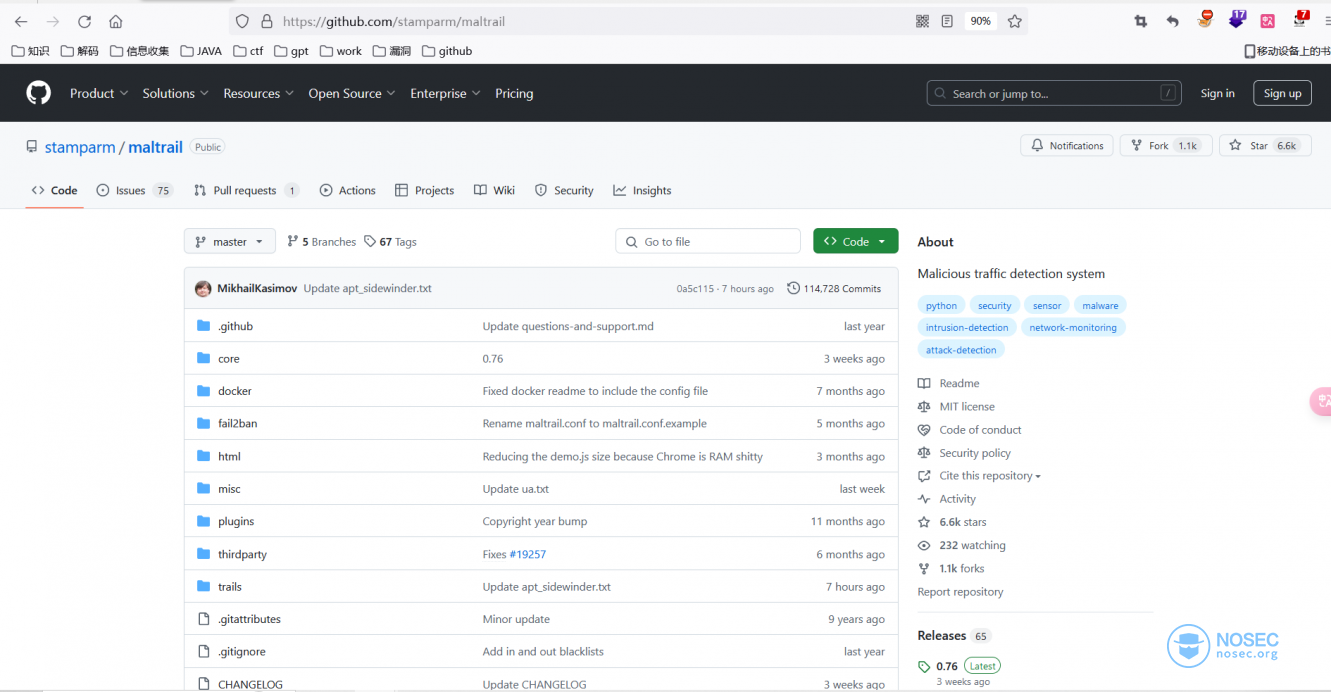Open the thirdparty folder

point(242,554)
